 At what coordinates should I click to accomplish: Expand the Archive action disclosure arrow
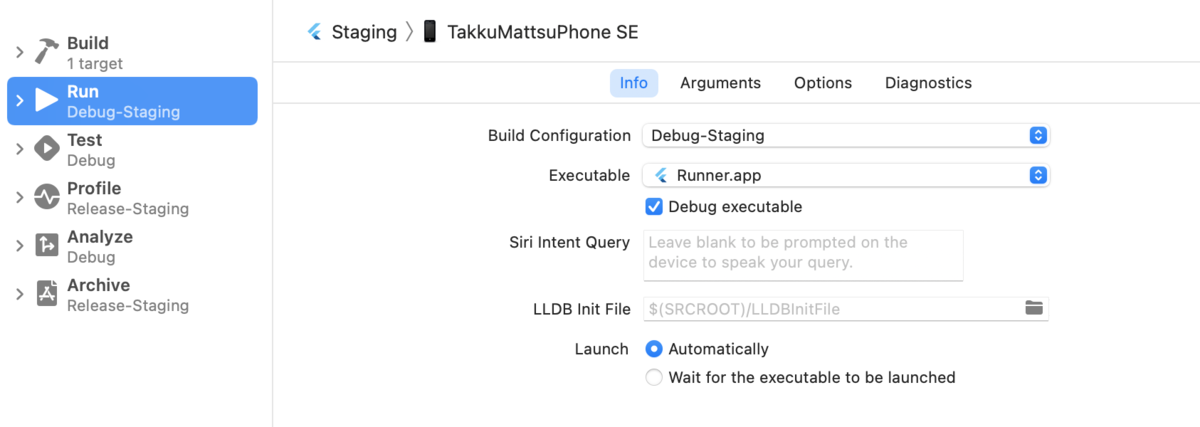point(19,294)
